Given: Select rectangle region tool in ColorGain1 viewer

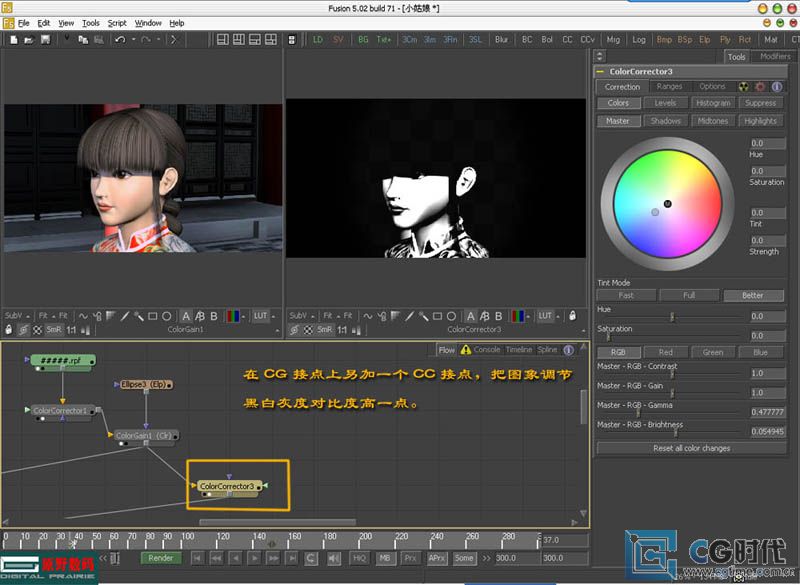Looking at the screenshot, I should [153, 316].
